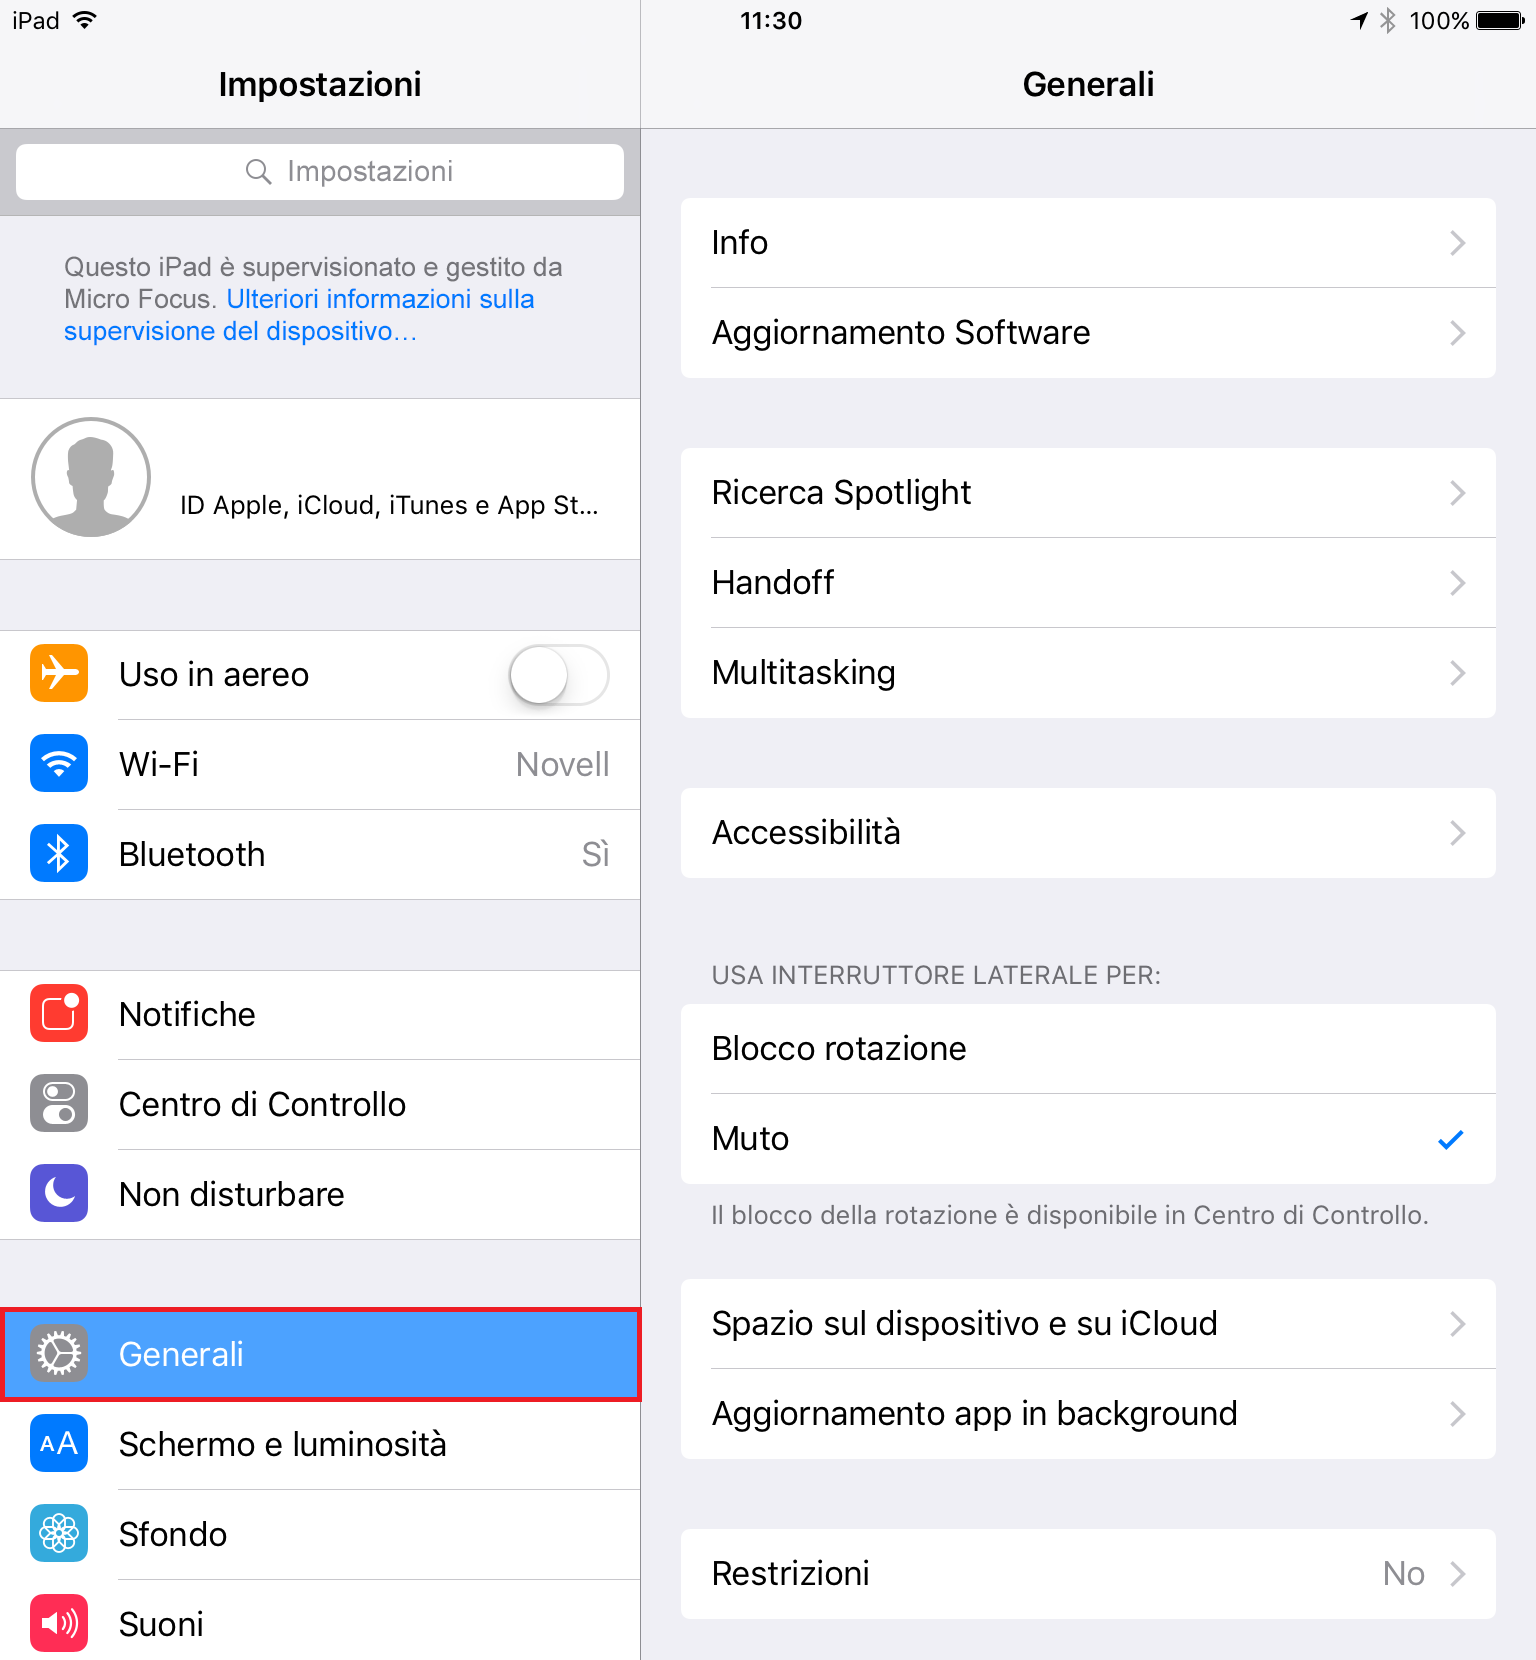Tap the Sfondo flower icon

click(59, 1534)
